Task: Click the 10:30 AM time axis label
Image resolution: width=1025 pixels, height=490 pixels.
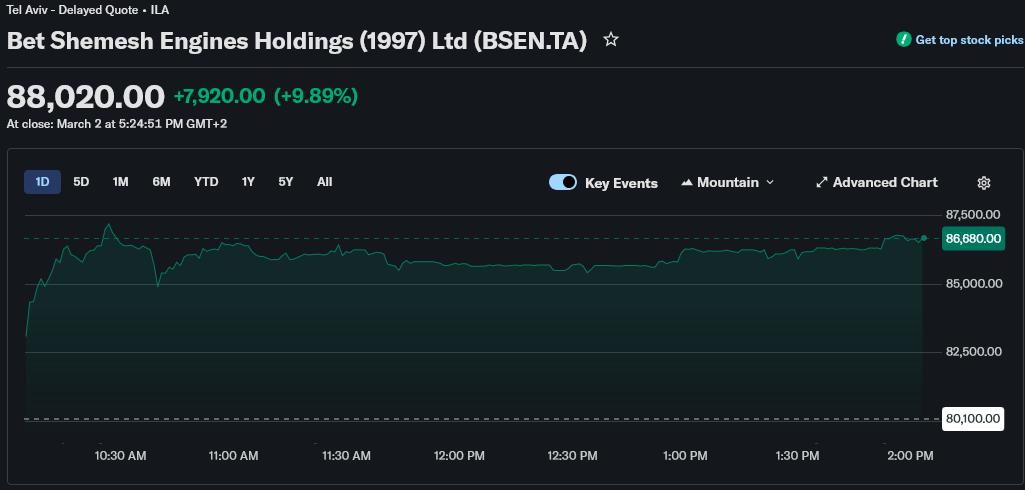Action: click(x=120, y=455)
